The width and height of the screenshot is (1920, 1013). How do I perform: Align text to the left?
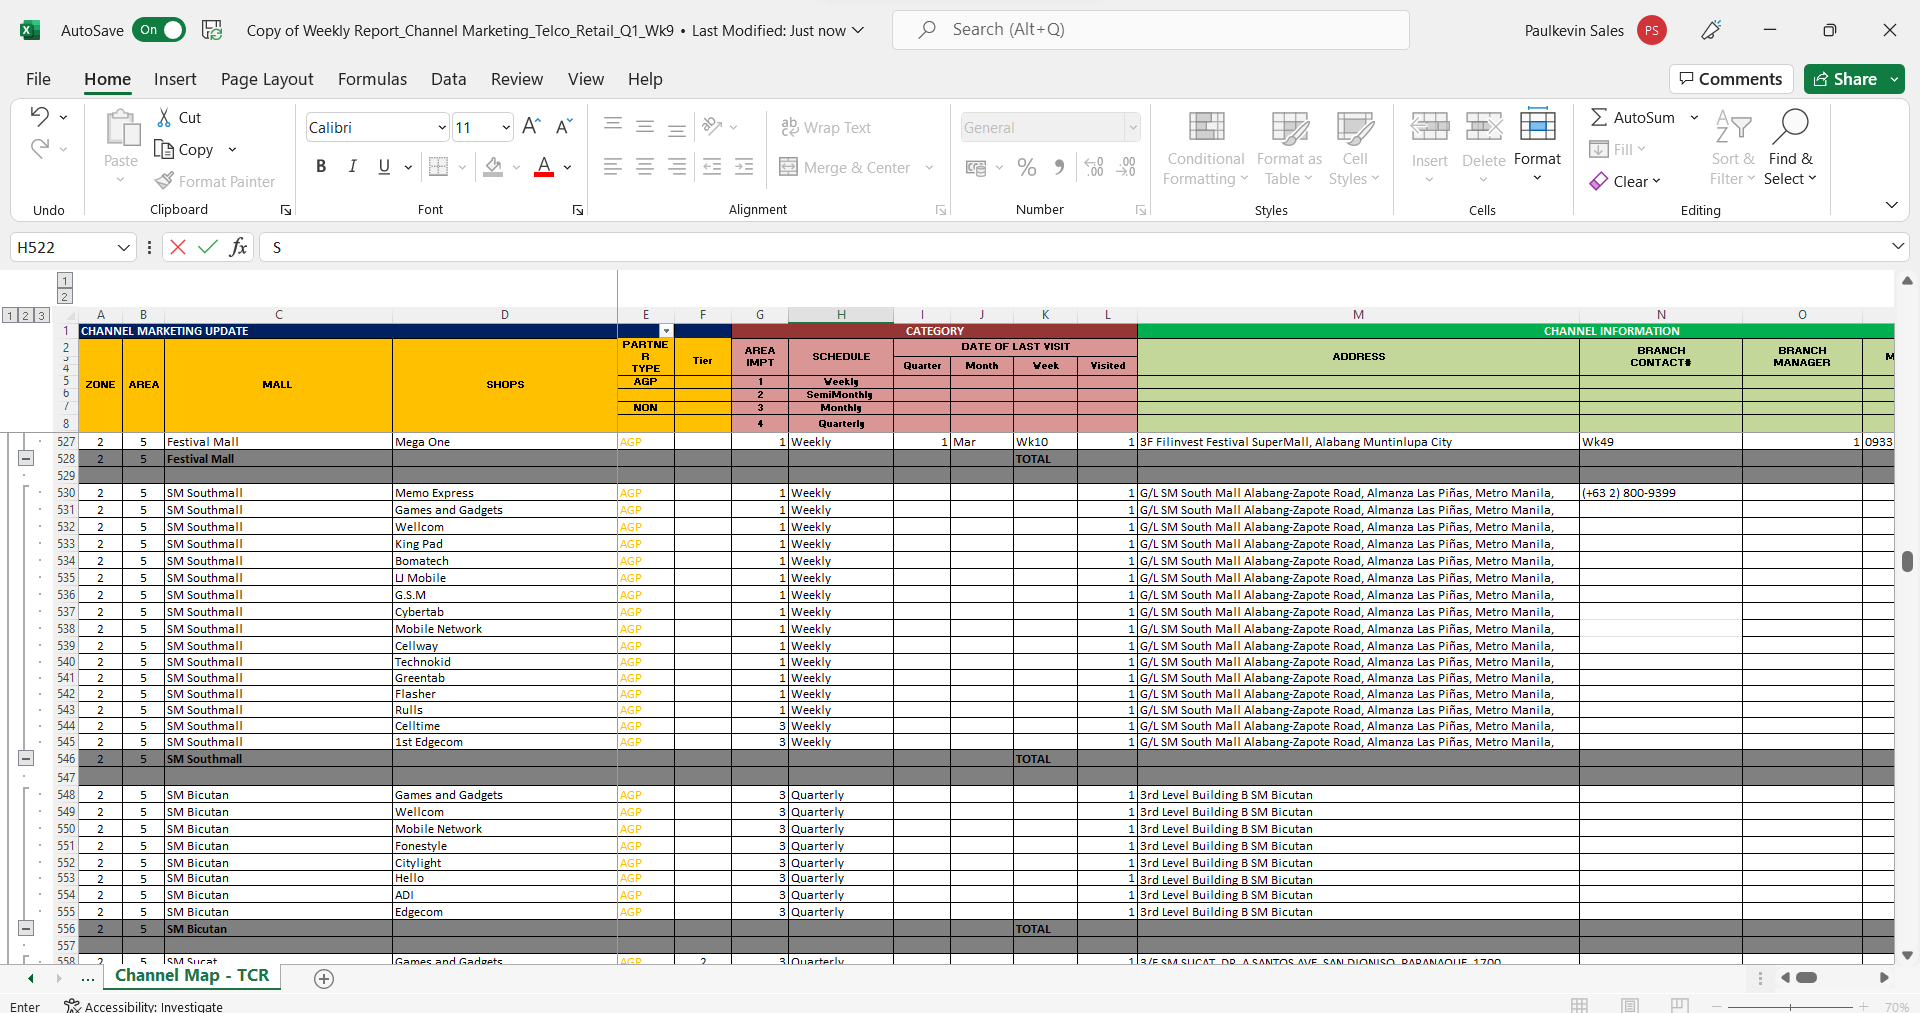(613, 167)
